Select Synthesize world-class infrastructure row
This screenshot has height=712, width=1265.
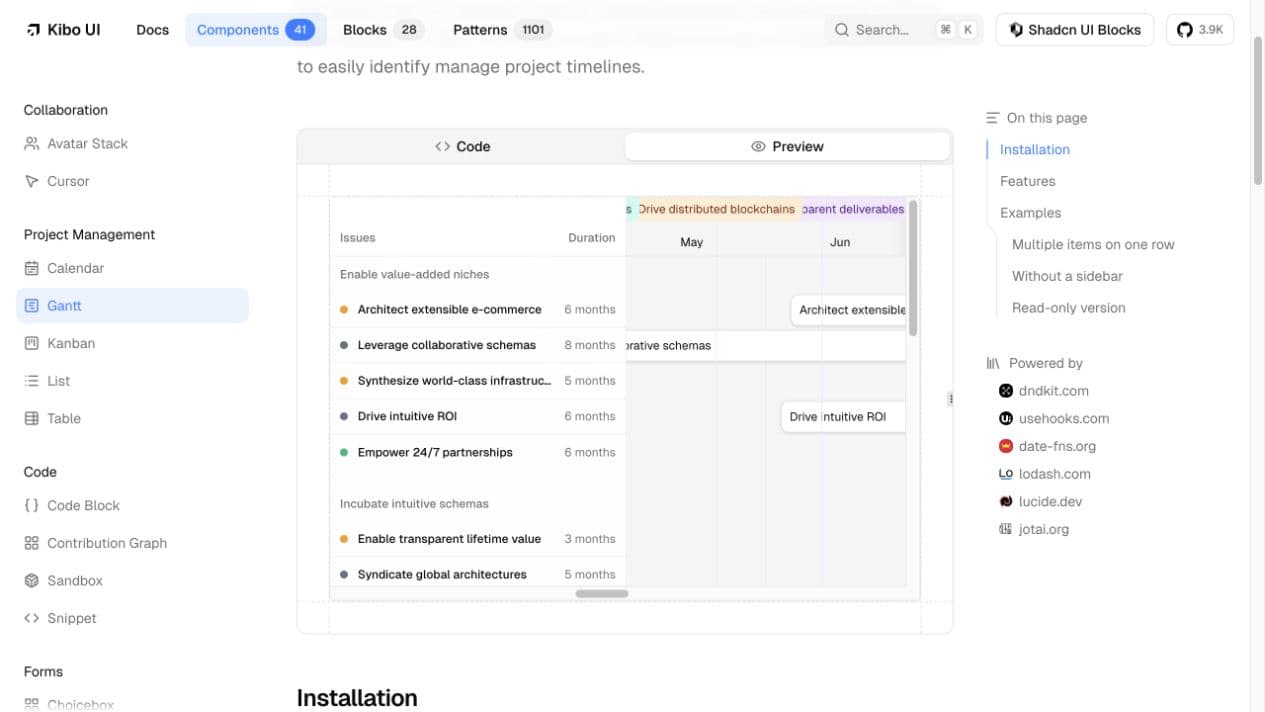pyautogui.click(x=477, y=381)
